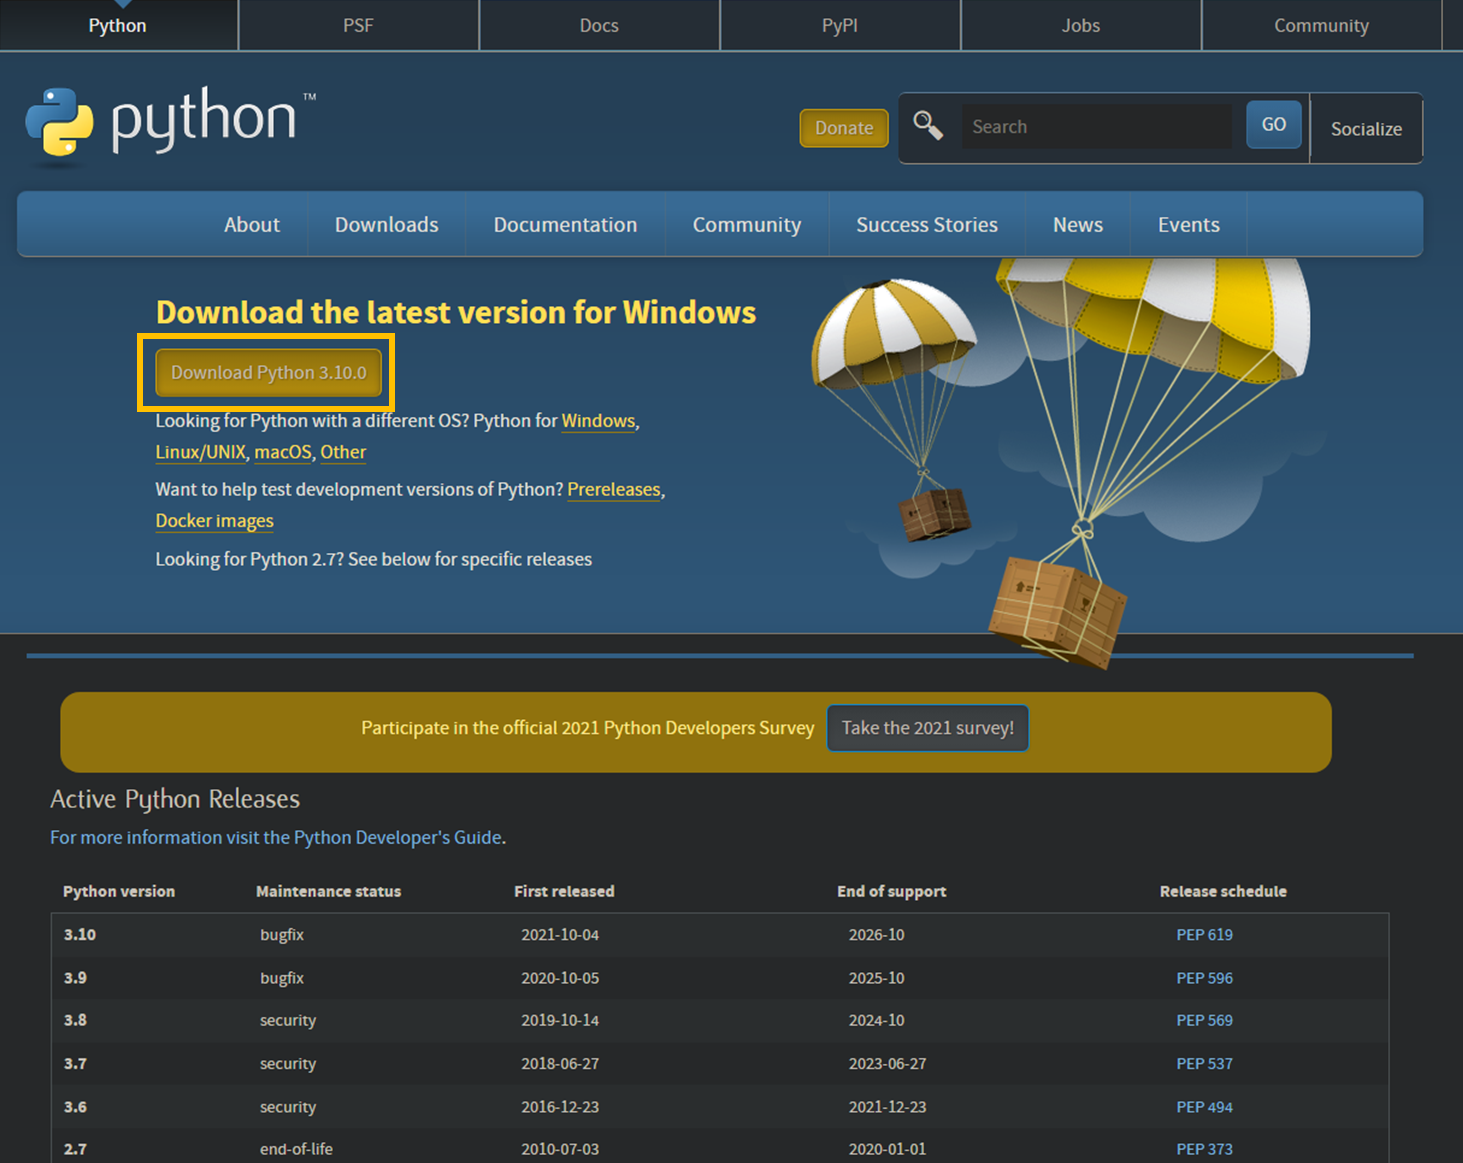The image size is (1463, 1163).
Task: Click the Release schedule column header
Action: pyautogui.click(x=1223, y=891)
